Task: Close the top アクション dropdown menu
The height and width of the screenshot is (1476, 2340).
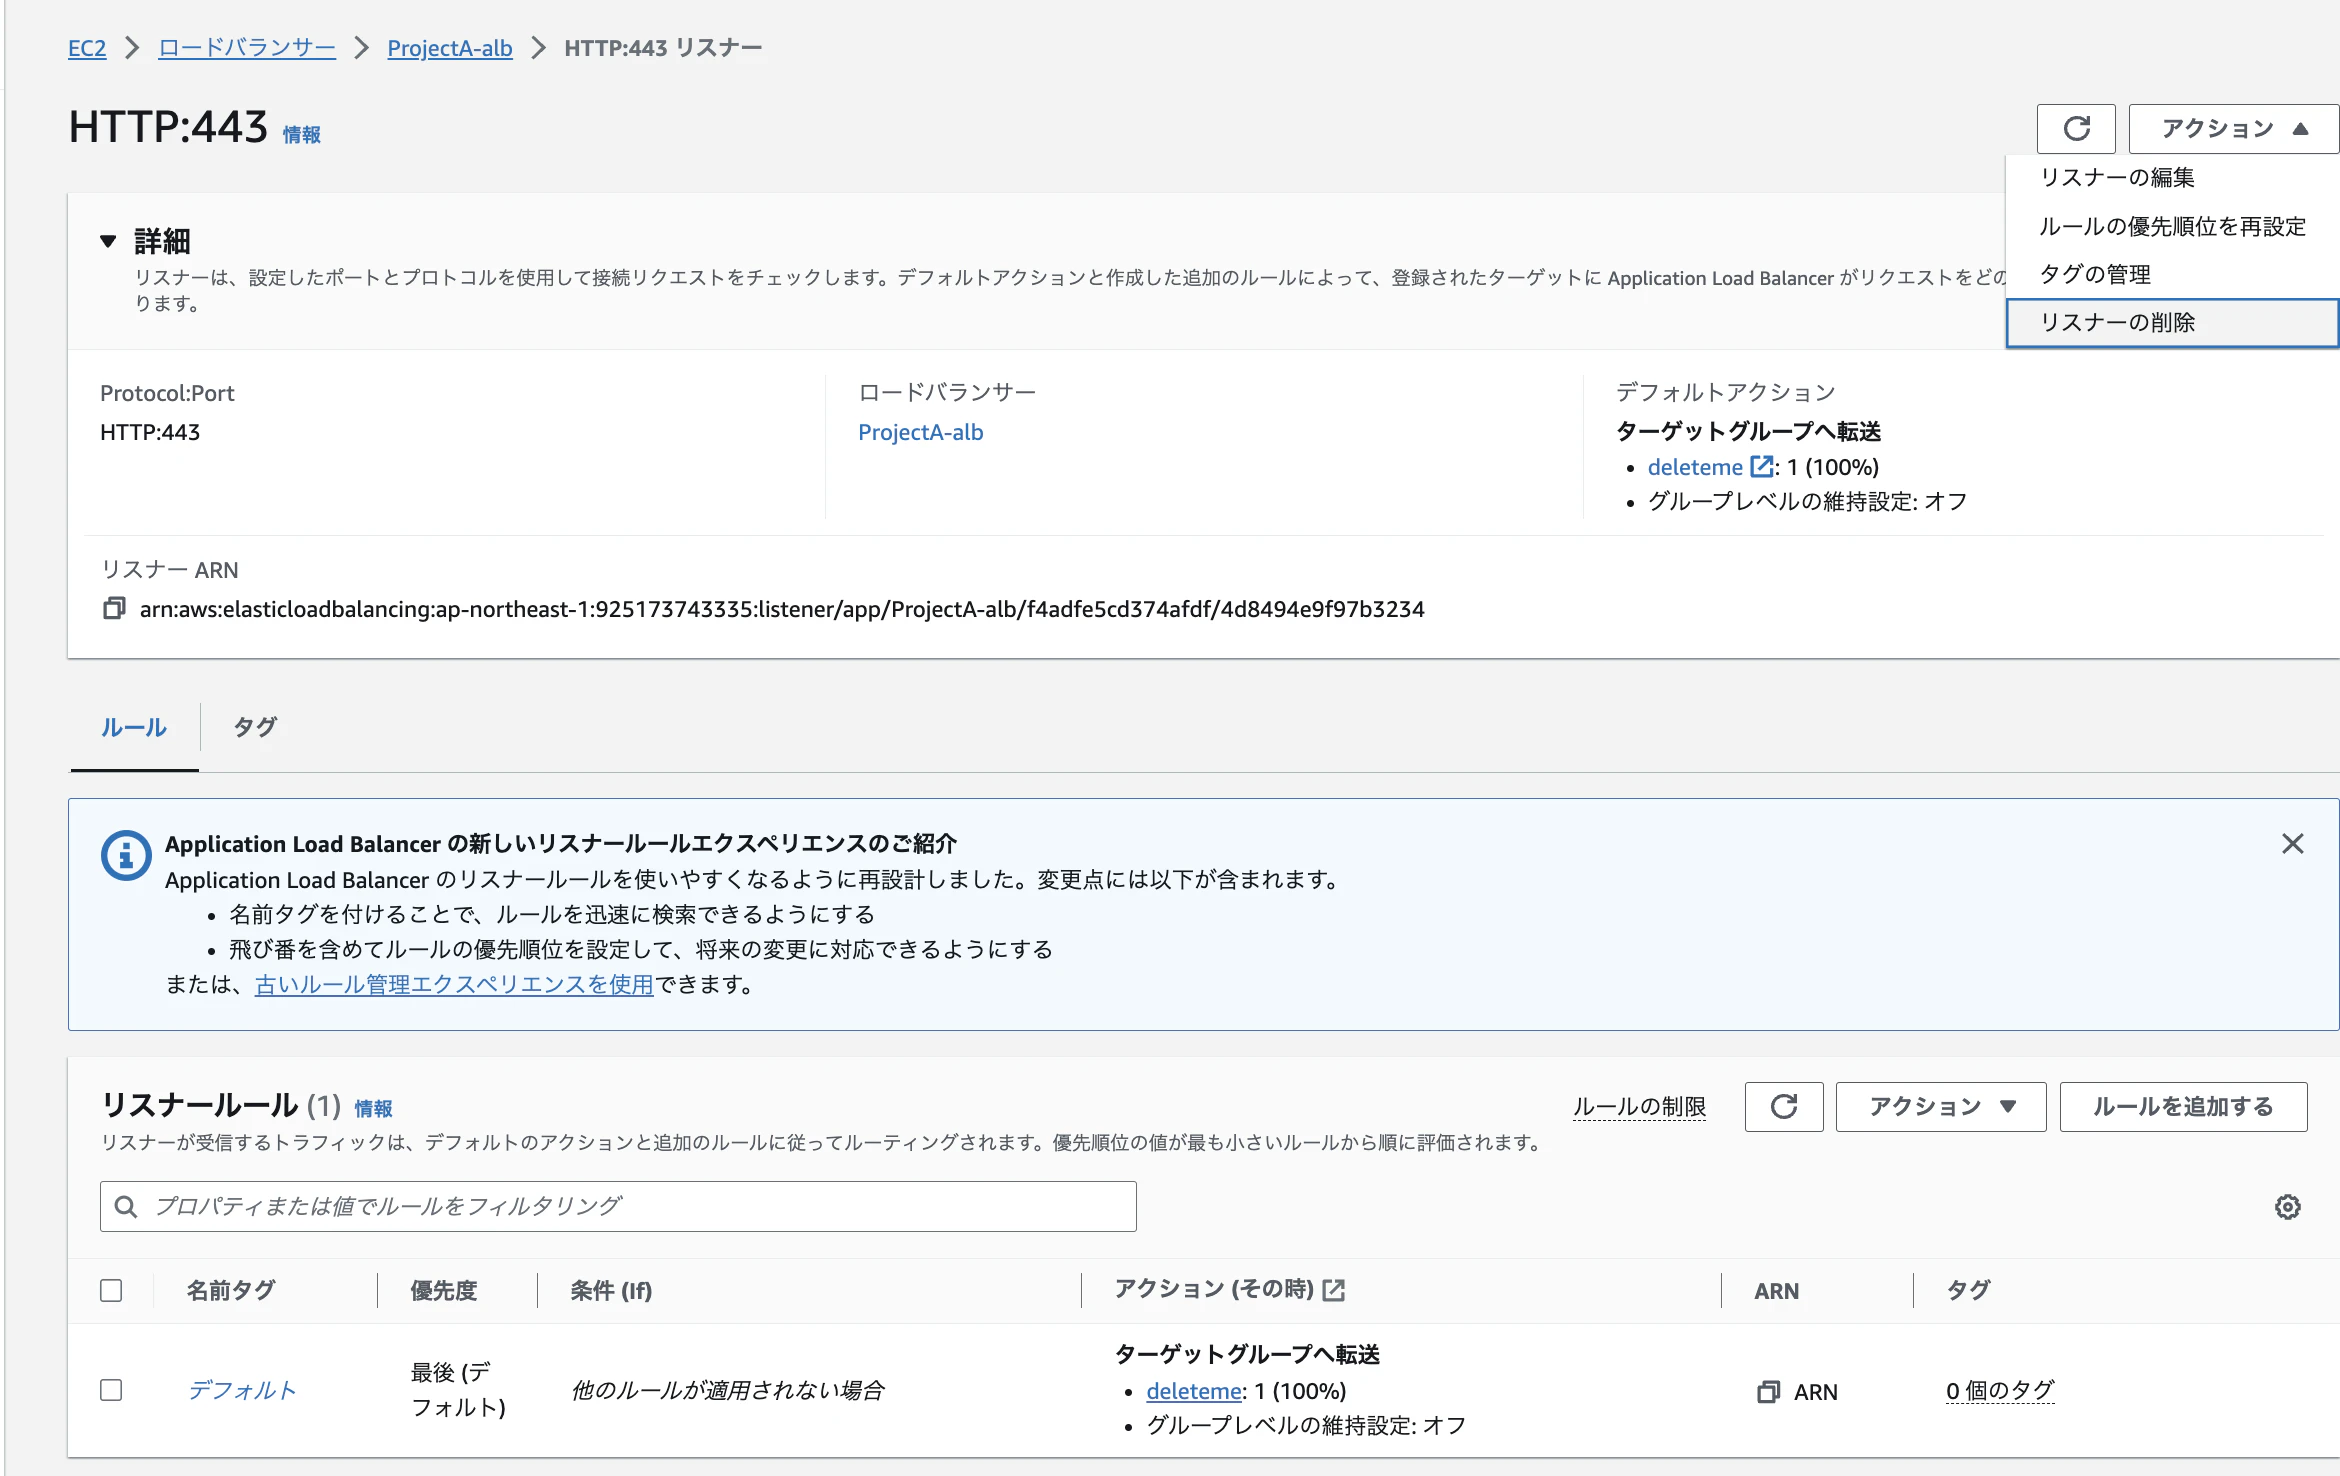Action: (2233, 129)
